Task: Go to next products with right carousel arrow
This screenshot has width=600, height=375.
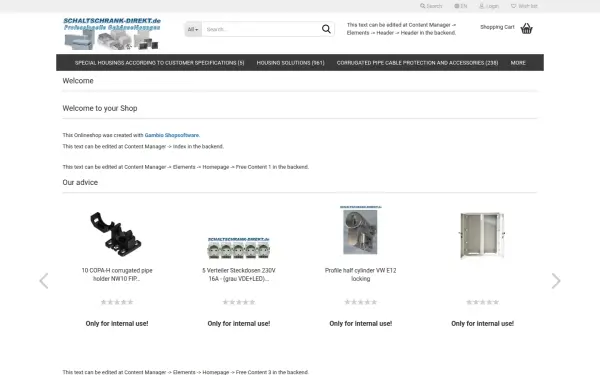Action: coord(556,281)
